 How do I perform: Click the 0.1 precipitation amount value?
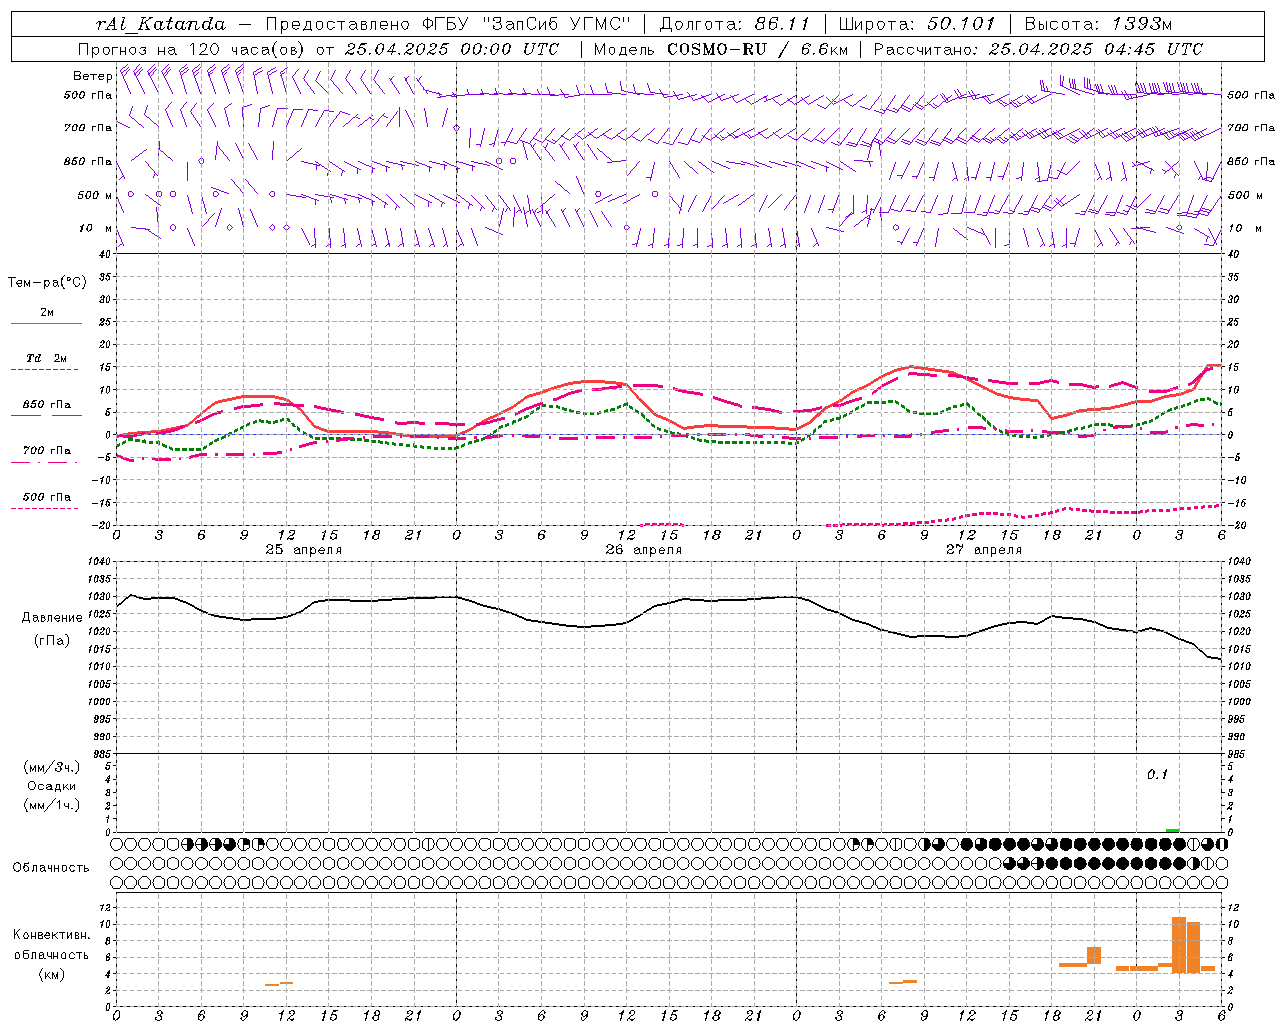(1157, 775)
